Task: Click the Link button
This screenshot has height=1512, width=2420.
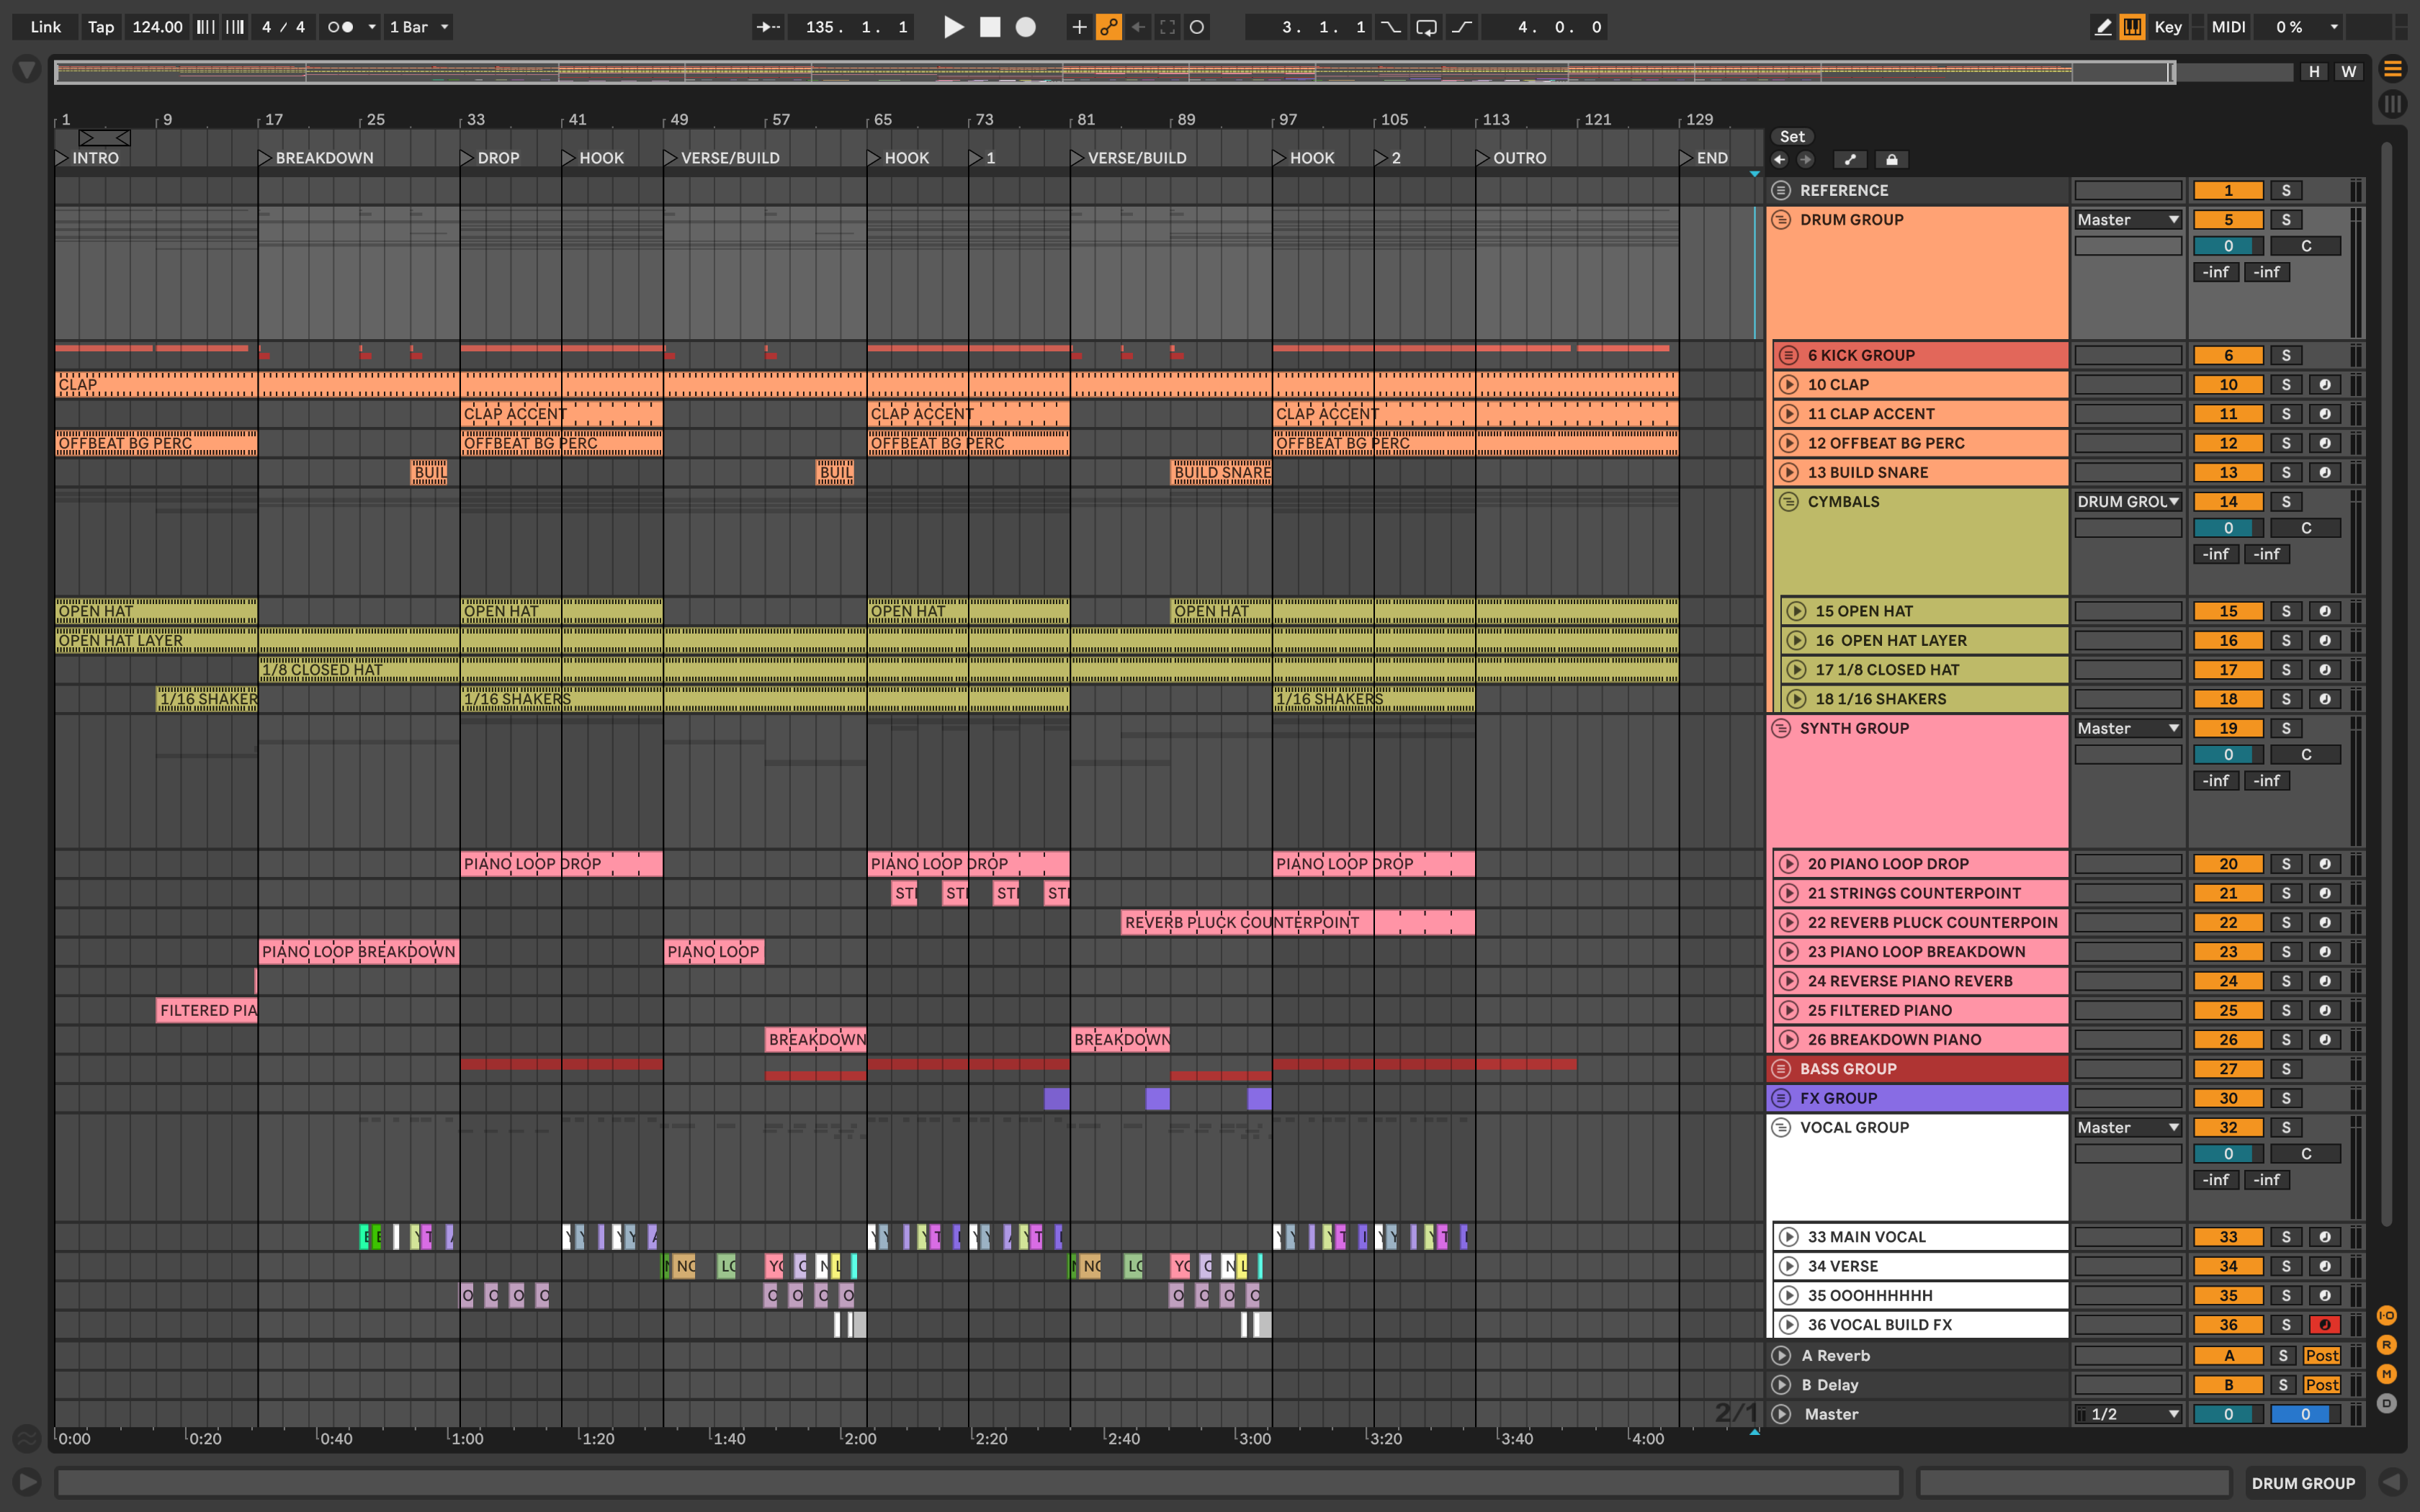Action: [x=46, y=27]
